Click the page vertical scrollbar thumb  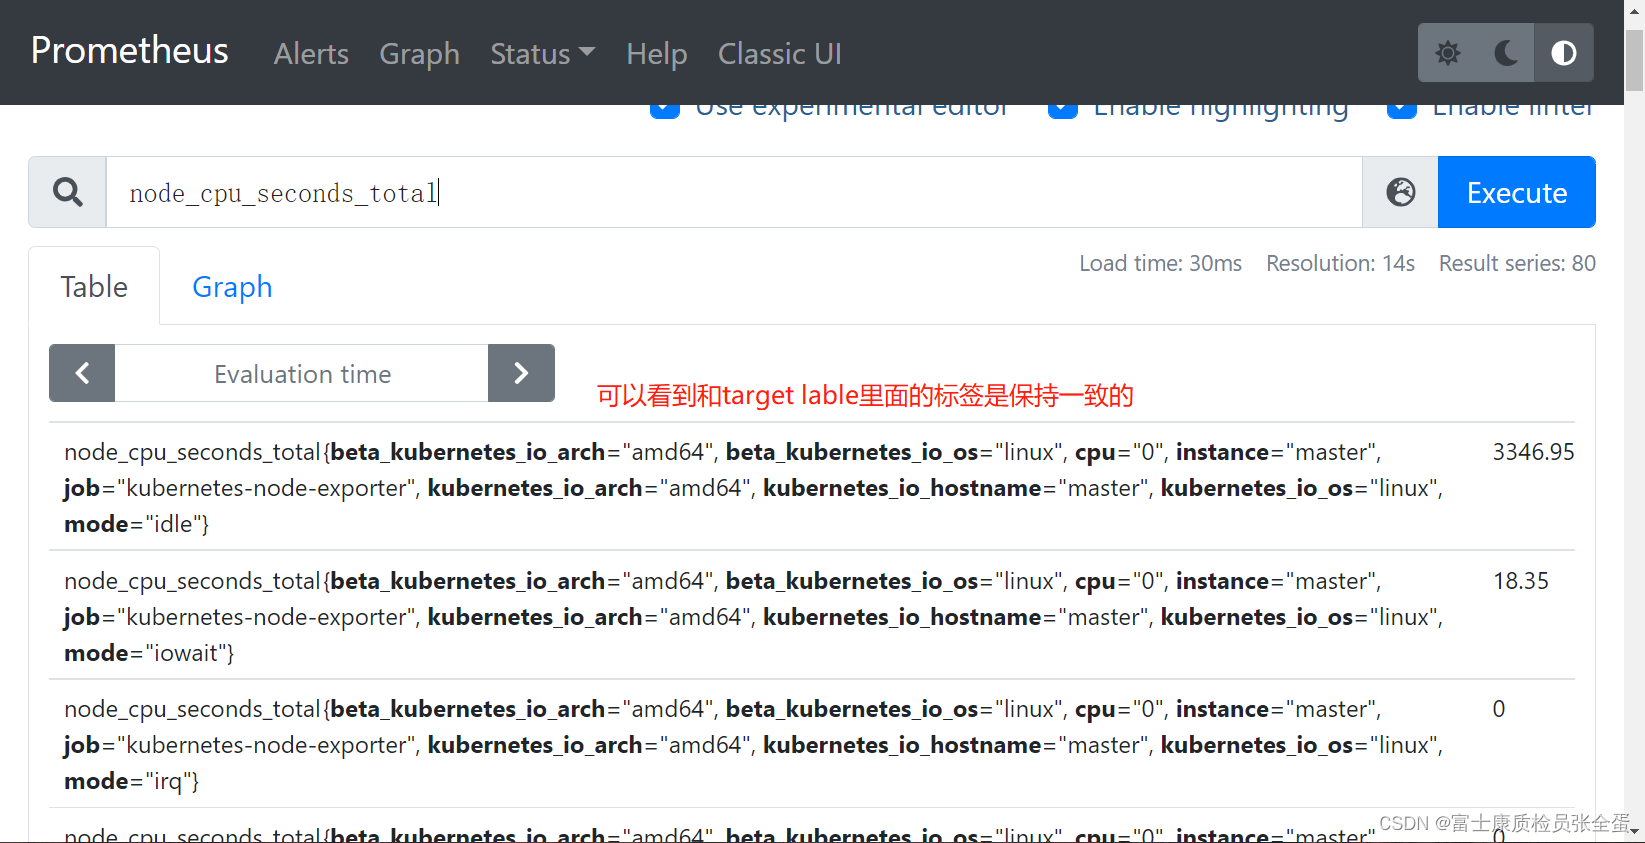[1634, 60]
